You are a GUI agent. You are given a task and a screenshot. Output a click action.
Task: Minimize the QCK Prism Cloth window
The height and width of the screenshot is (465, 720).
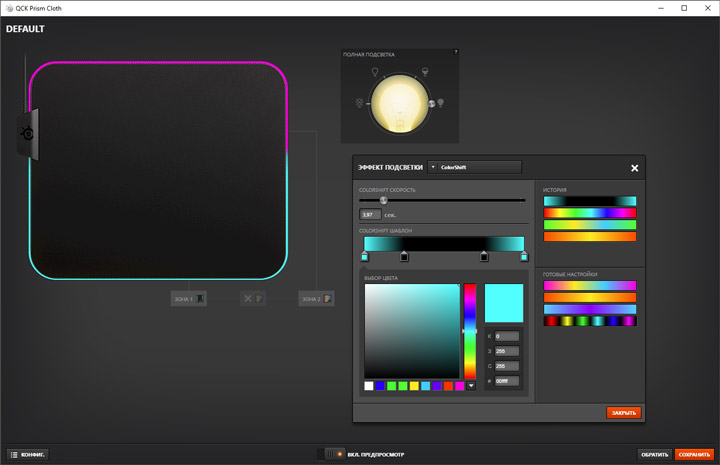(x=661, y=8)
